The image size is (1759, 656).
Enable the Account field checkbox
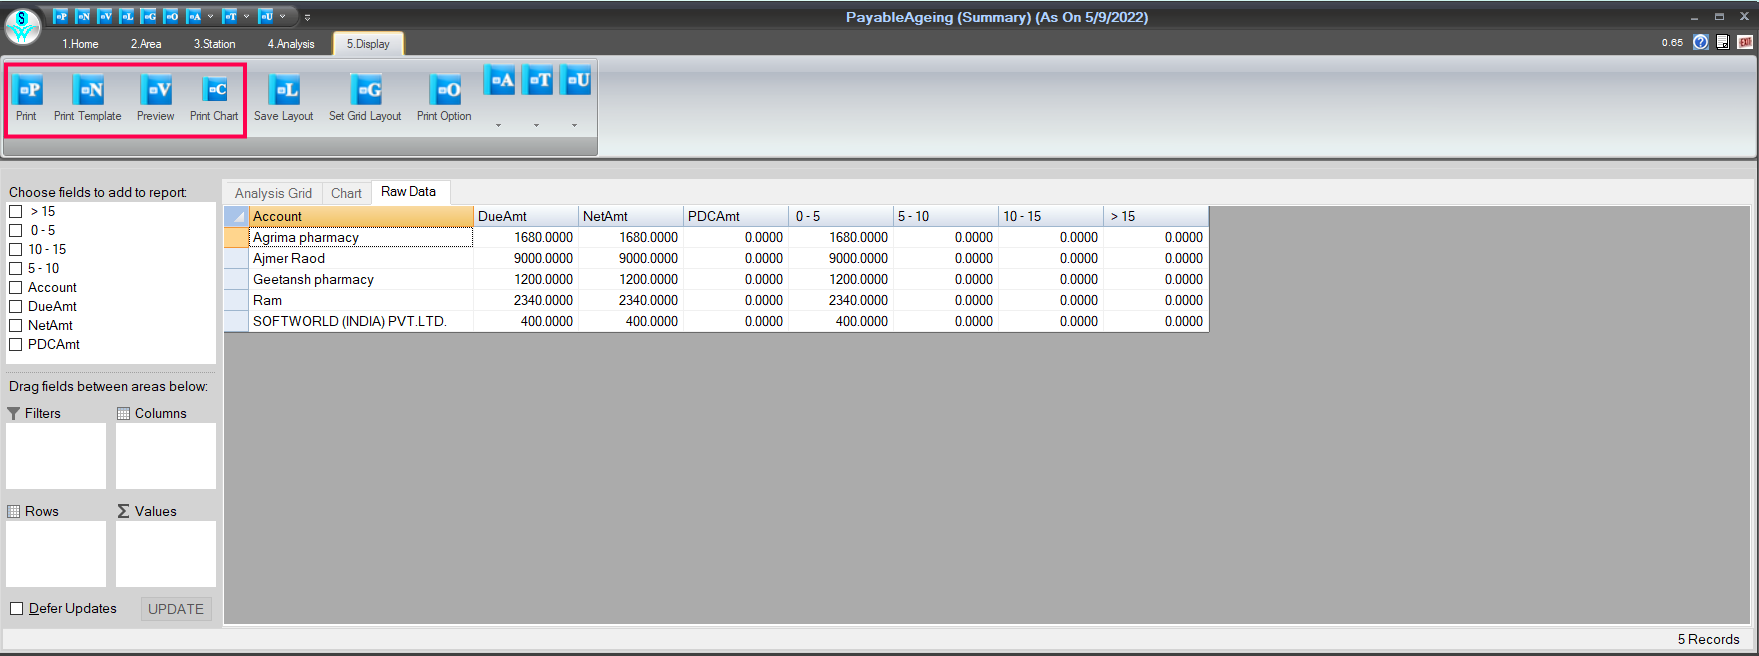point(16,288)
